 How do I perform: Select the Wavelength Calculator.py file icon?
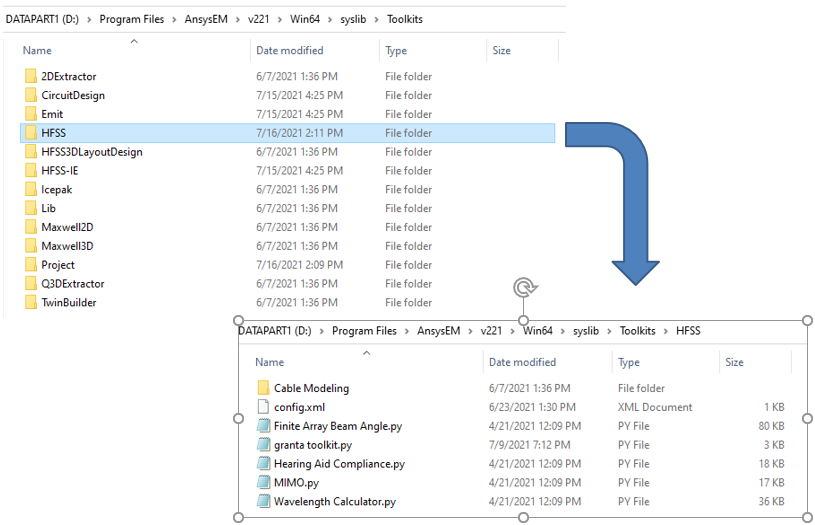[263, 502]
